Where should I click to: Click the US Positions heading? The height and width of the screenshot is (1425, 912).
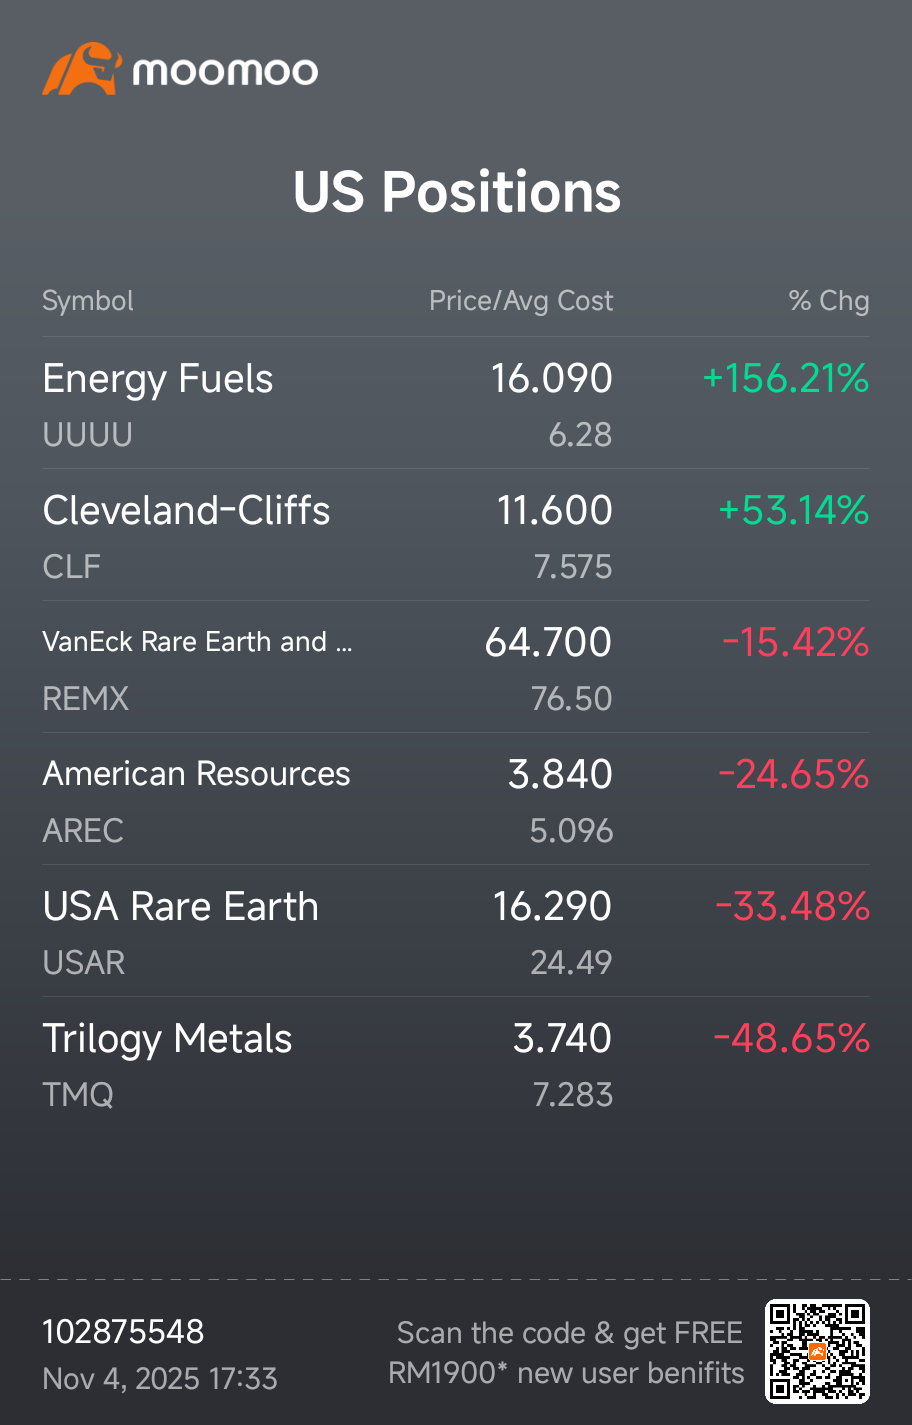(457, 192)
